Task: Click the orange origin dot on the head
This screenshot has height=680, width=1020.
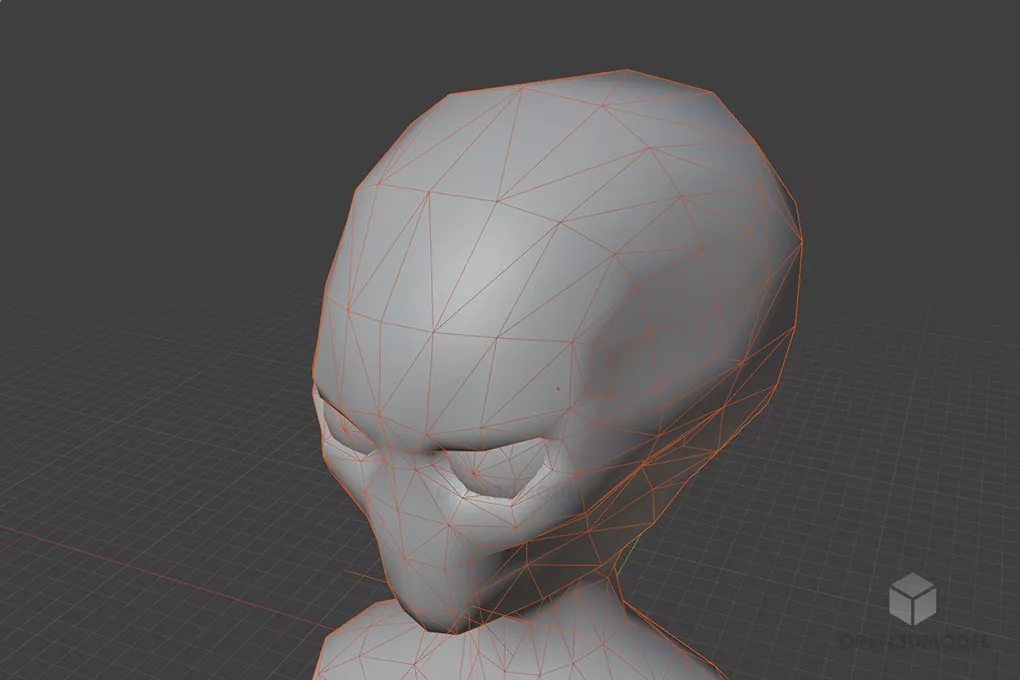Action: 558,389
